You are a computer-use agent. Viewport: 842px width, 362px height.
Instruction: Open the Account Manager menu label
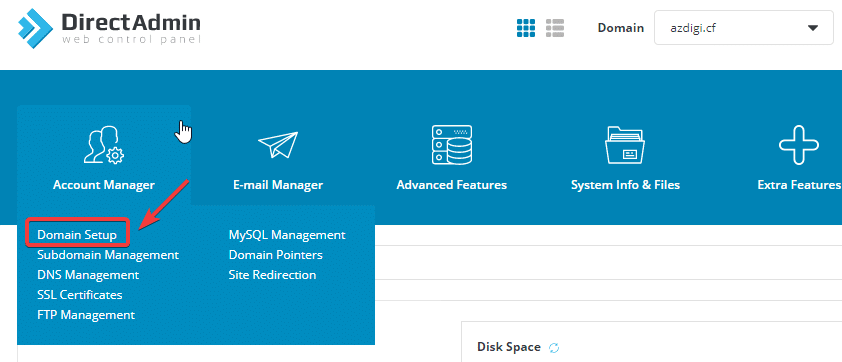pos(104,185)
